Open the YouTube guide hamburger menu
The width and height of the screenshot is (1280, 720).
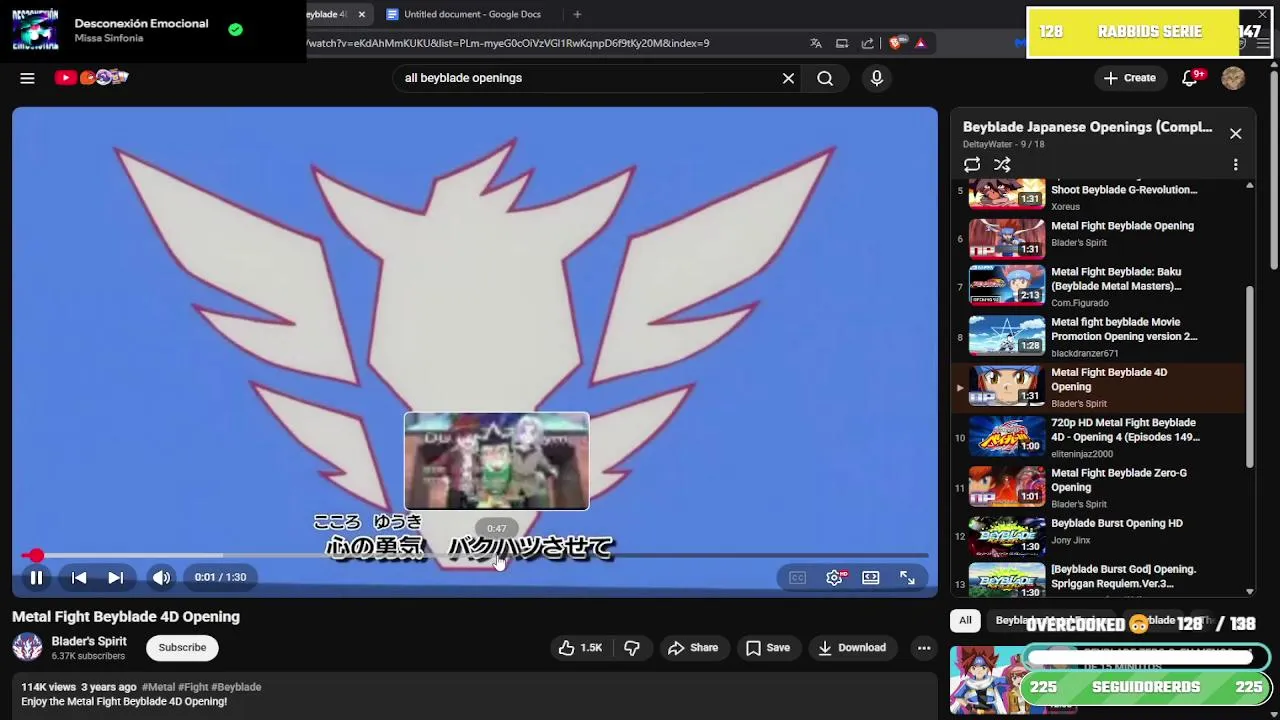point(28,78)
